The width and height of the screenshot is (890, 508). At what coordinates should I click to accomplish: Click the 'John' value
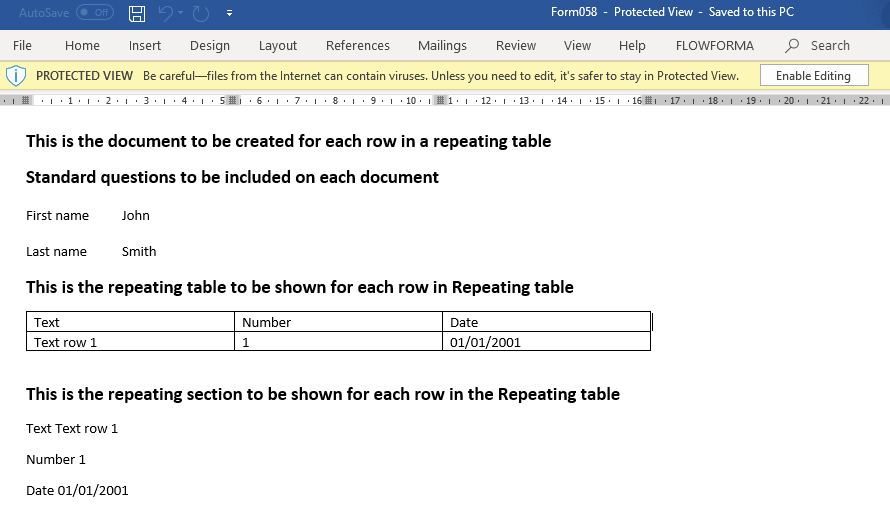point(136,216)
